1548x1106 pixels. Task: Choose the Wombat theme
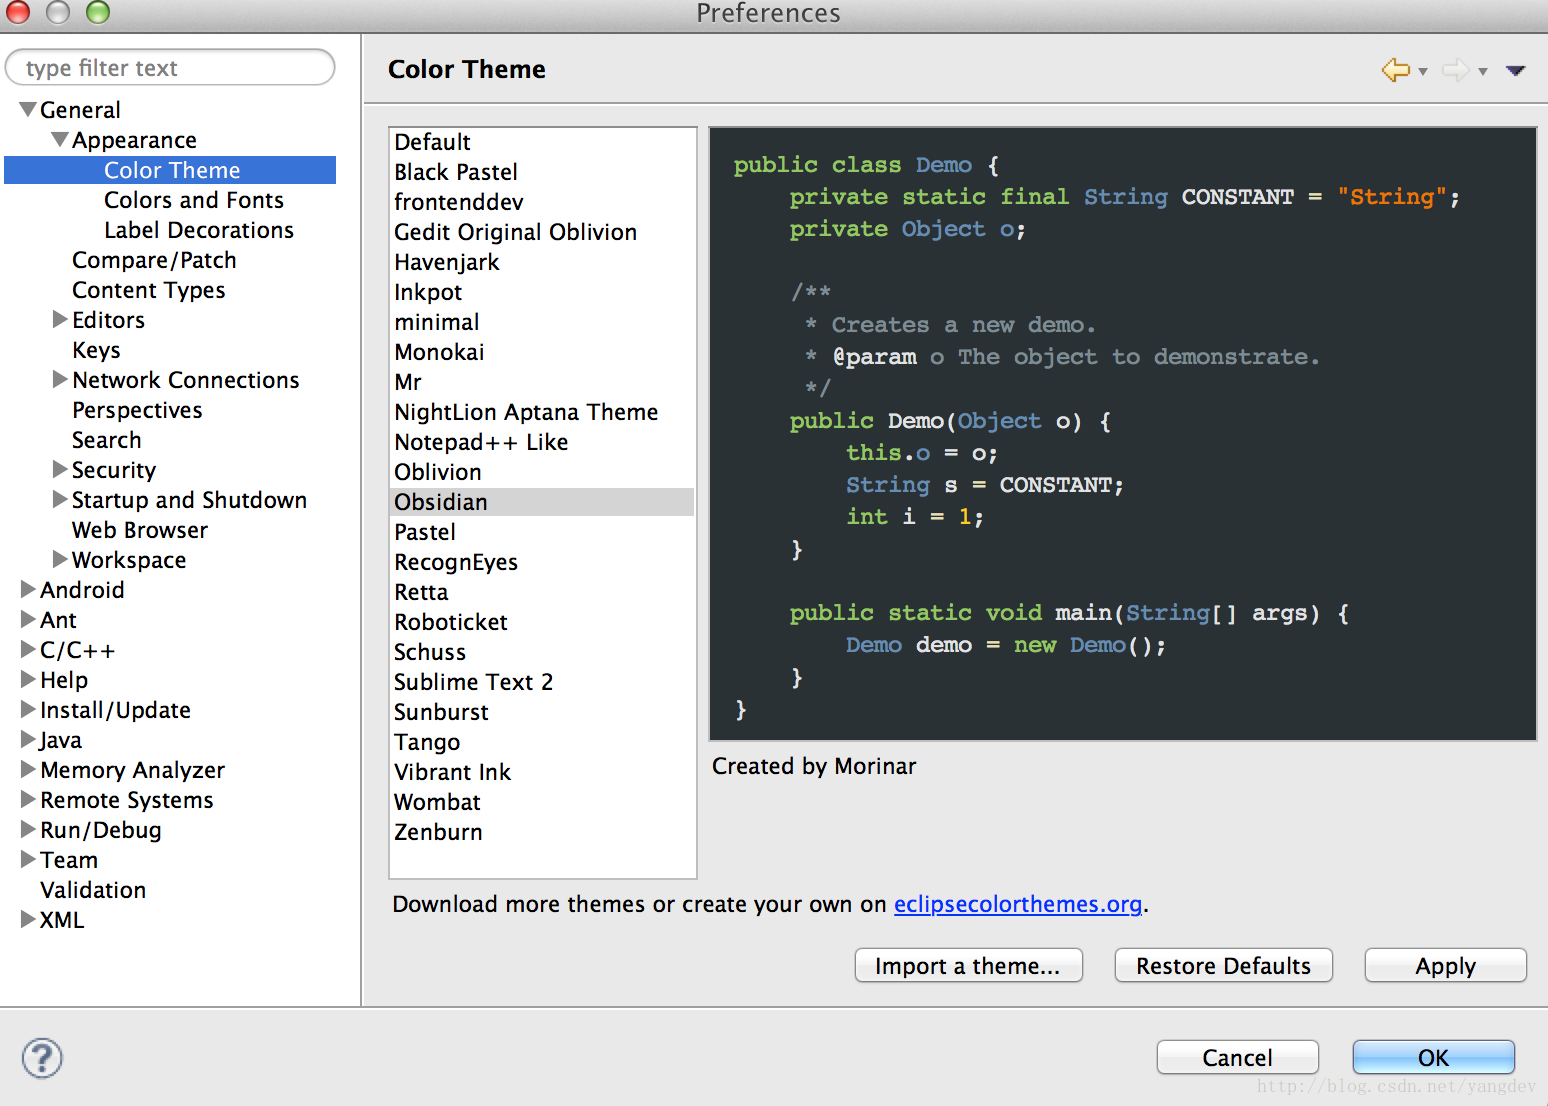542,802
